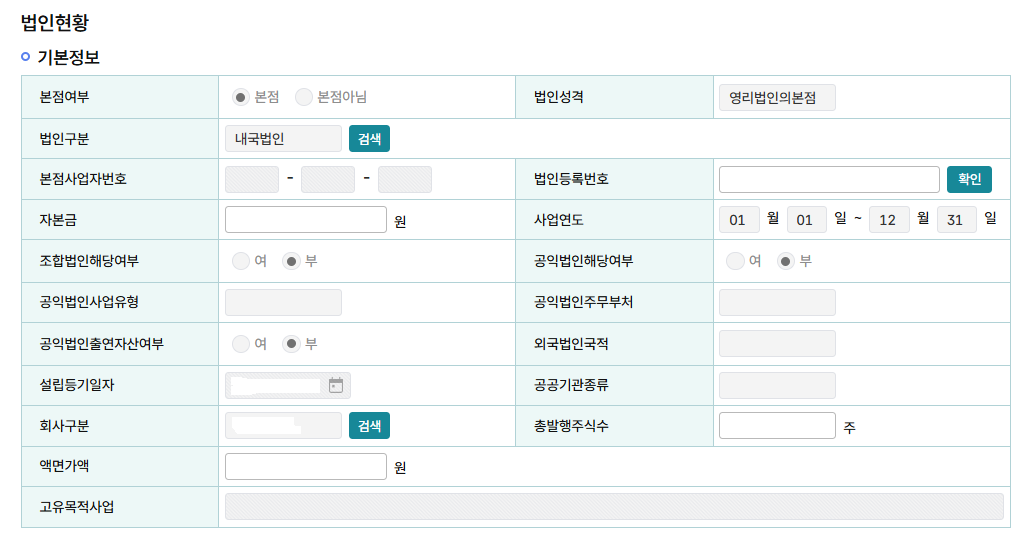Click the 액면가액 label
1031x541 pixels.
coord(64,466)
